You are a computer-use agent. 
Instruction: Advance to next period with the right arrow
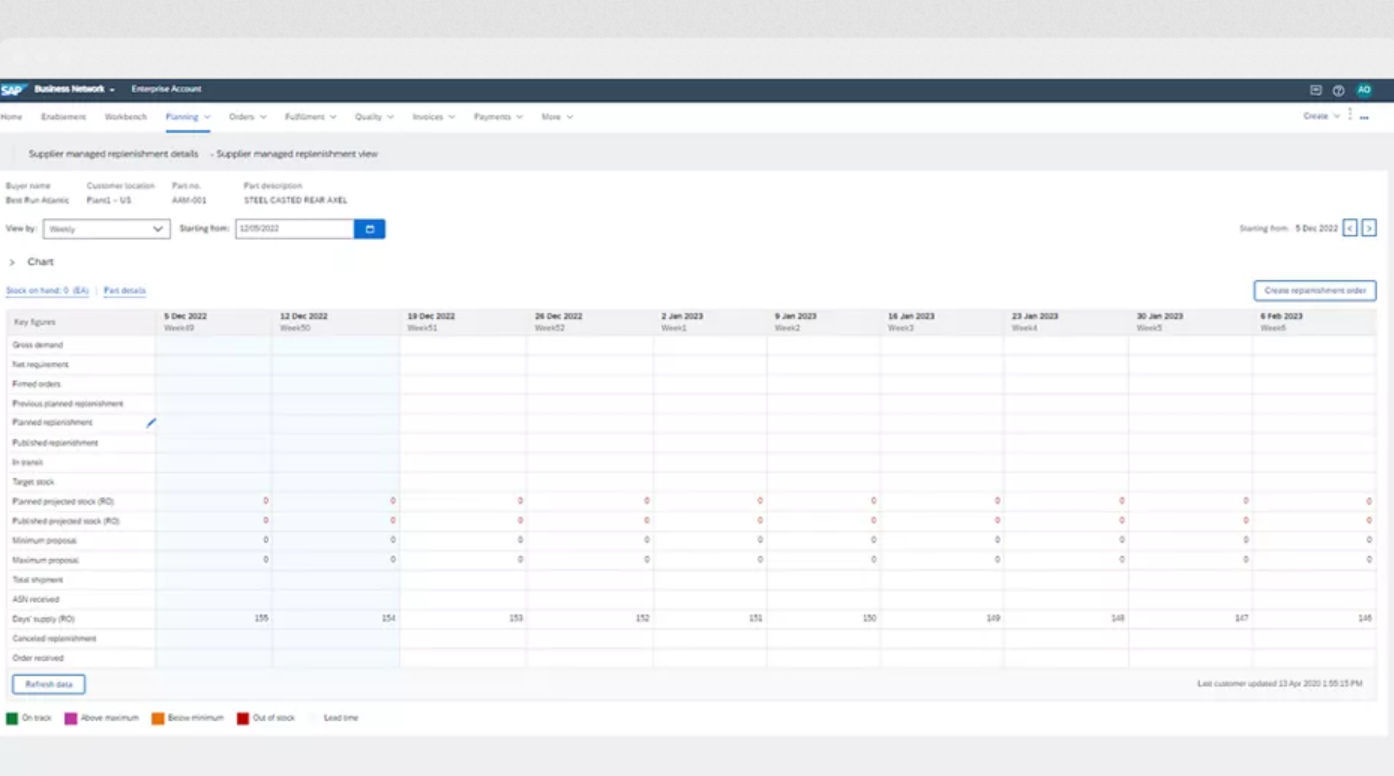[x=1369, y=227]
